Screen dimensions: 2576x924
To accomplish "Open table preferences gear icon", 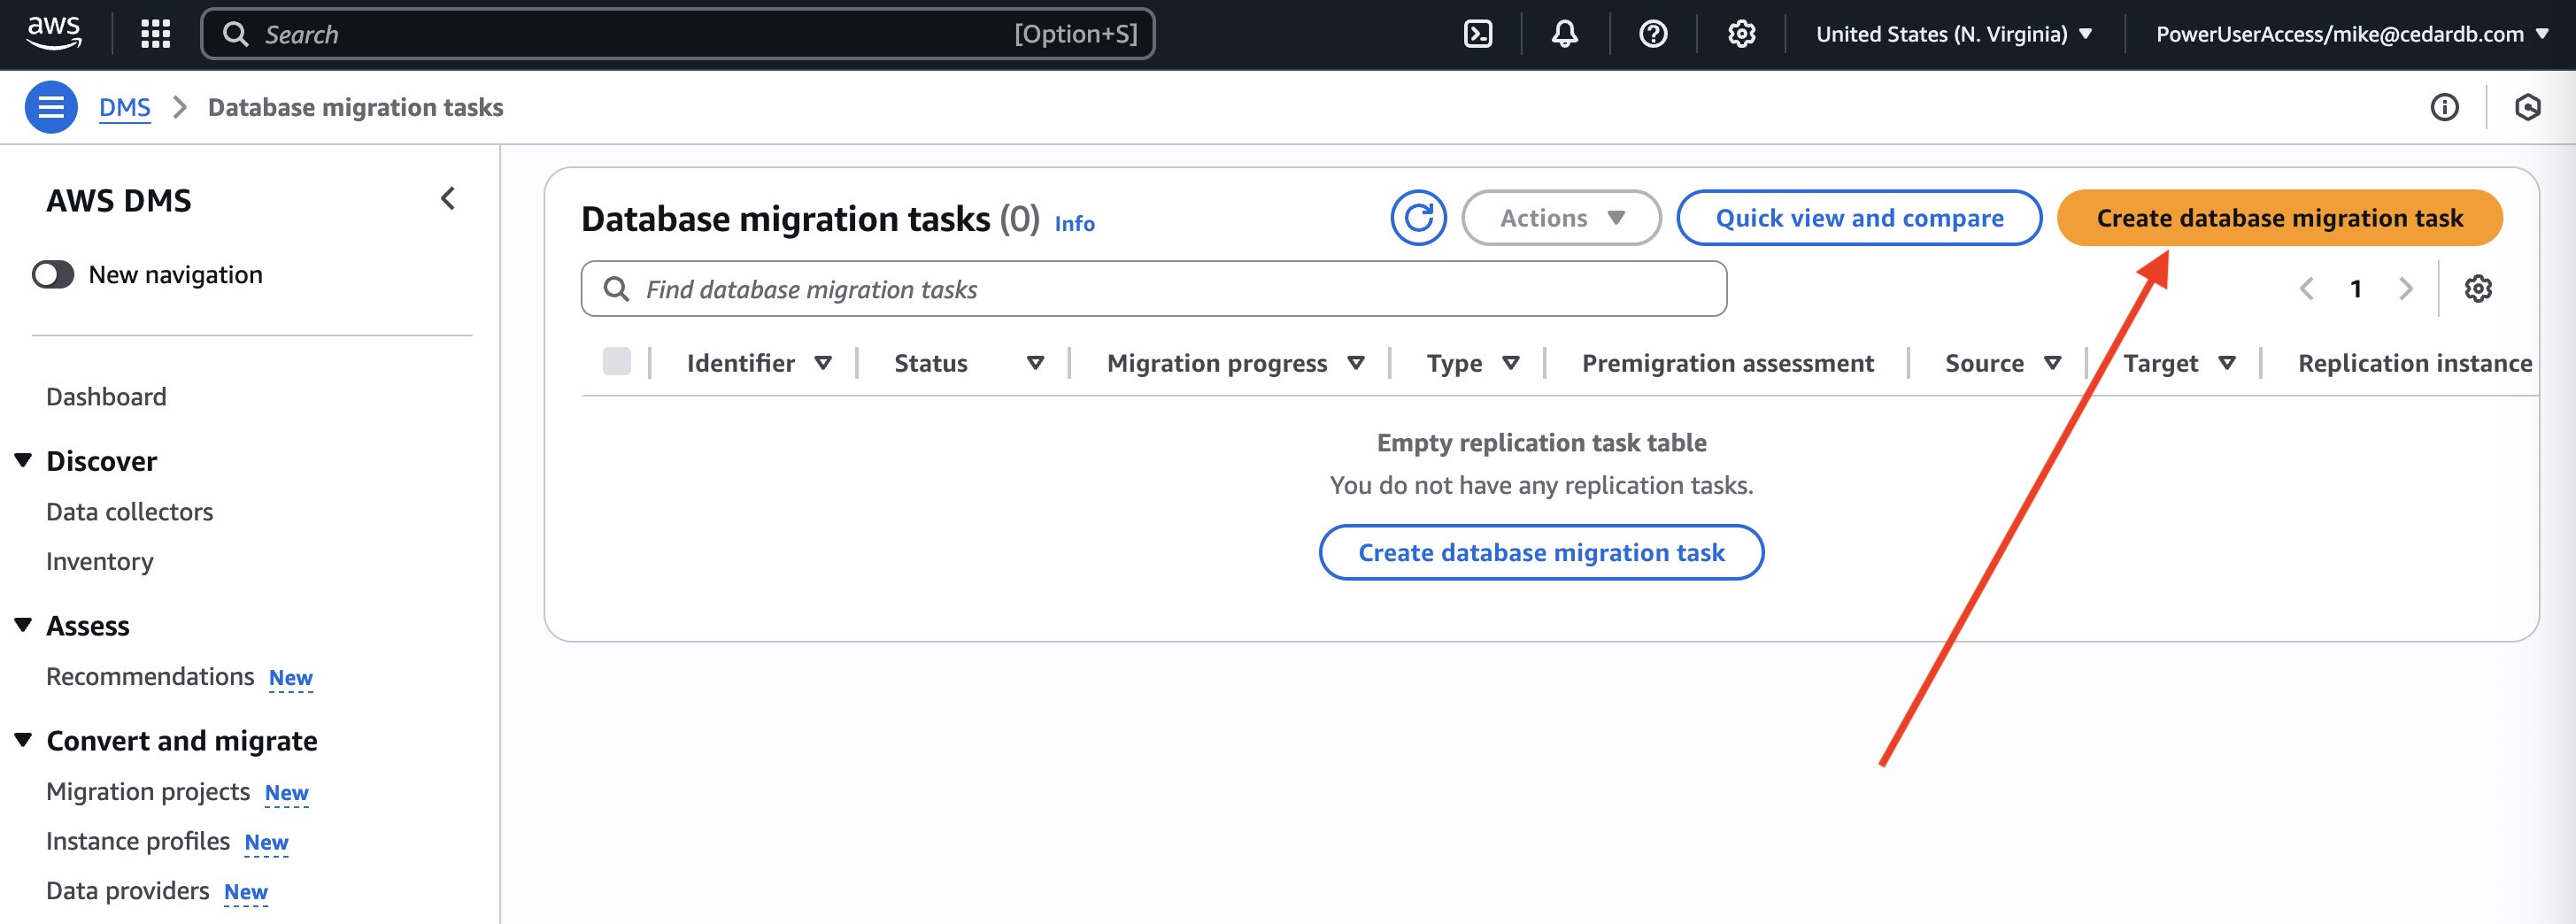I will click(x=2478, y=289).
